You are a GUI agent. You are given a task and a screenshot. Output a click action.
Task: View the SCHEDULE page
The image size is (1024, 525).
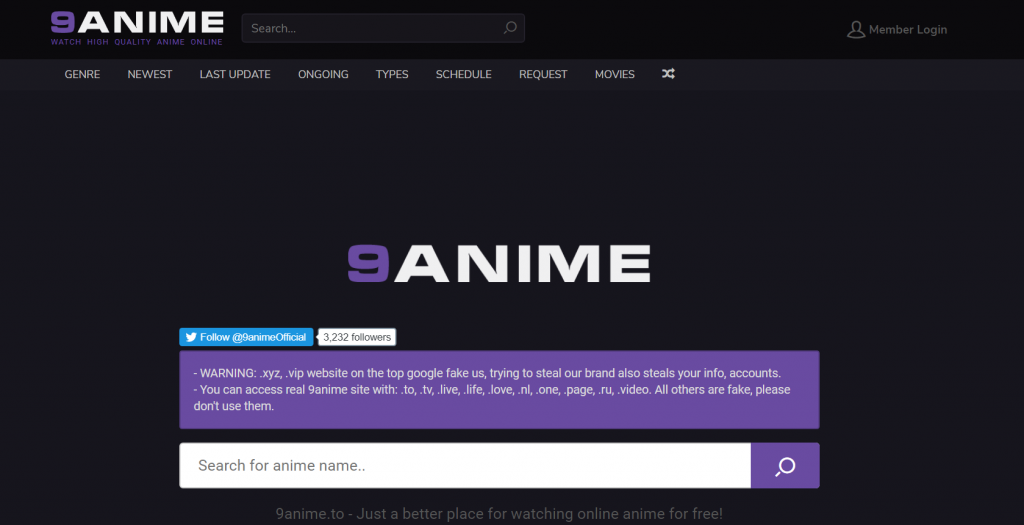tap(464, 74)
